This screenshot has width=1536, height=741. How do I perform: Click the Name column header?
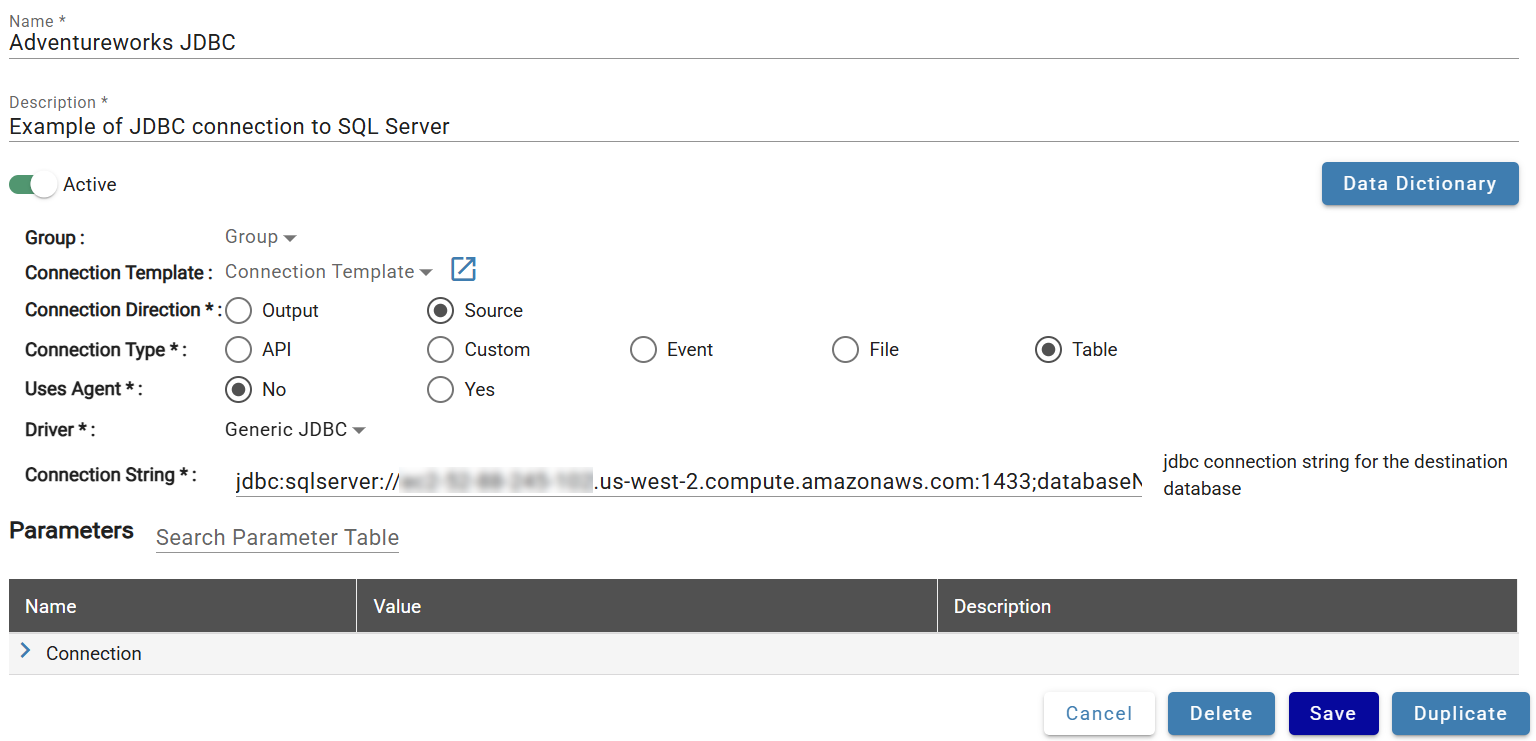pyautogui.click(x=183, y=606)
